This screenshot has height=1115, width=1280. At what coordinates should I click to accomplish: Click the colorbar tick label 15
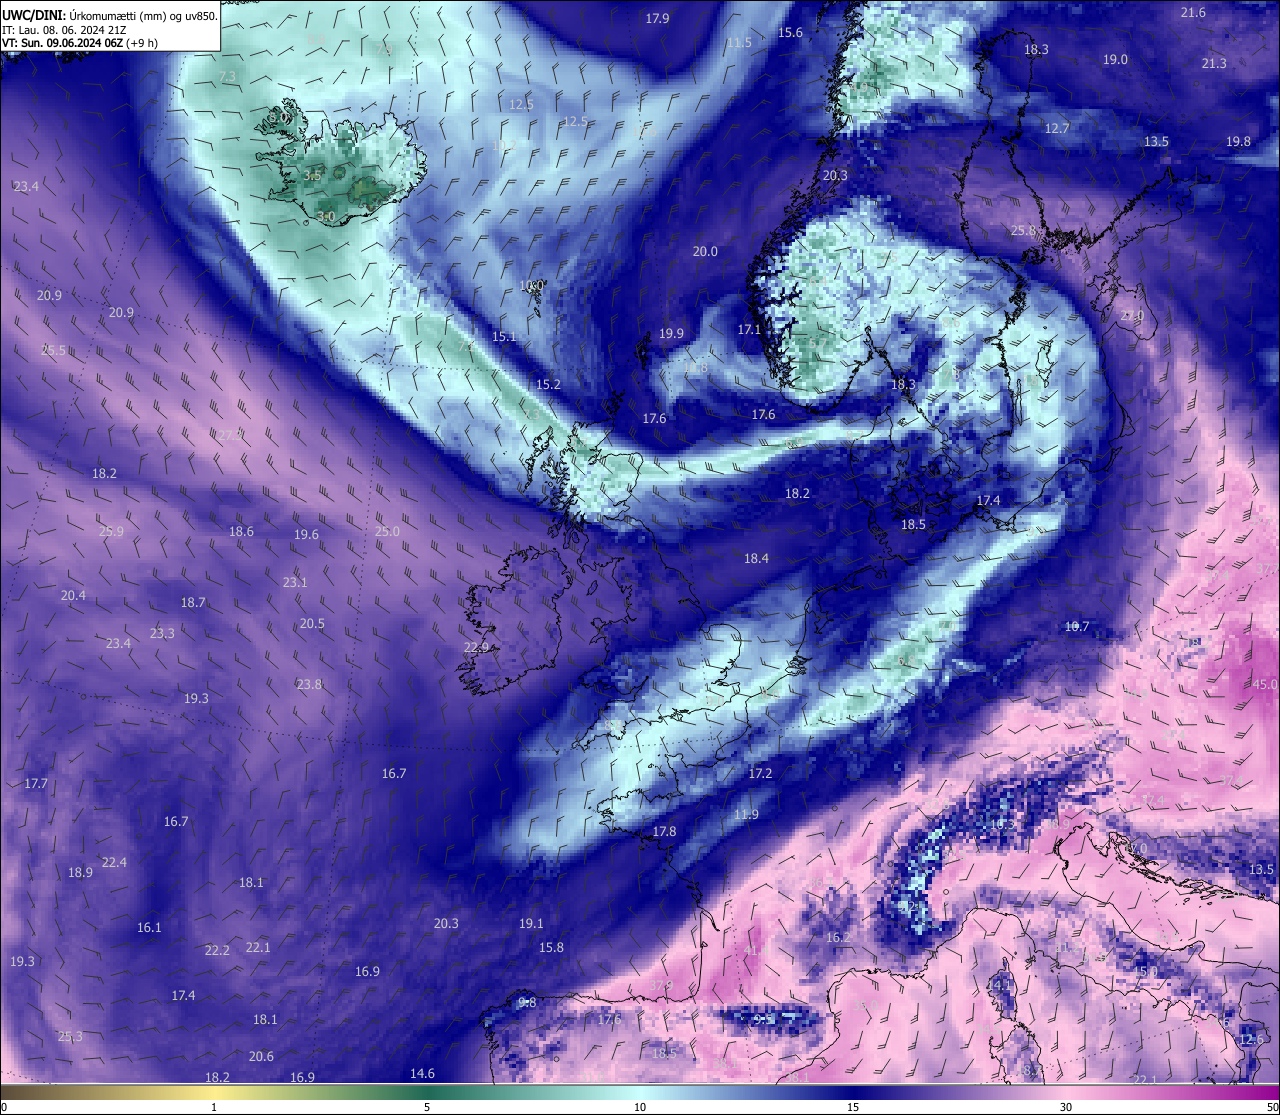pos(853,1107)
